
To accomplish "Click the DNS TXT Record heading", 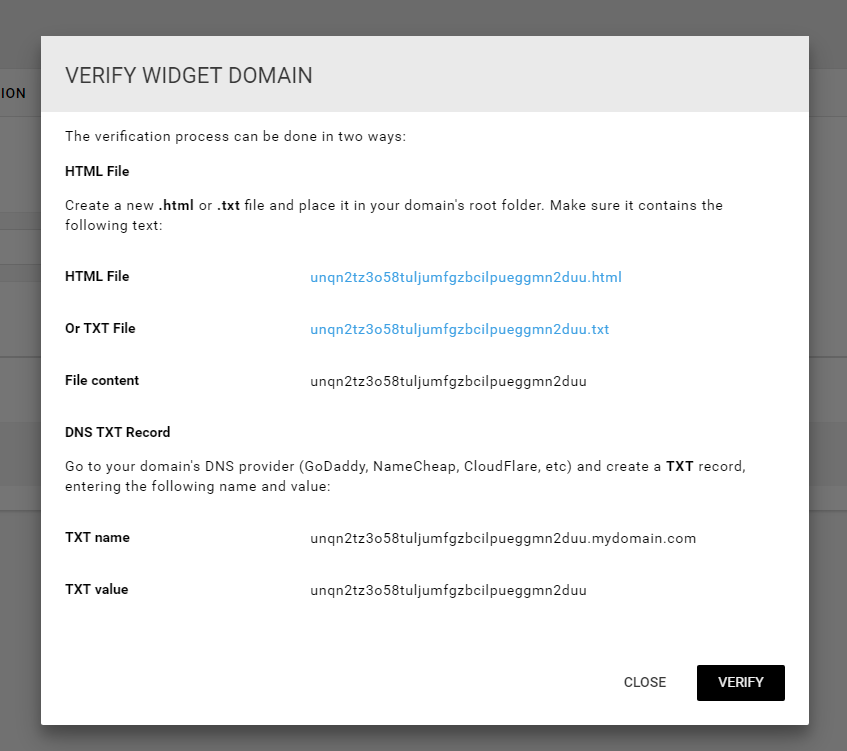I will 118,432.
